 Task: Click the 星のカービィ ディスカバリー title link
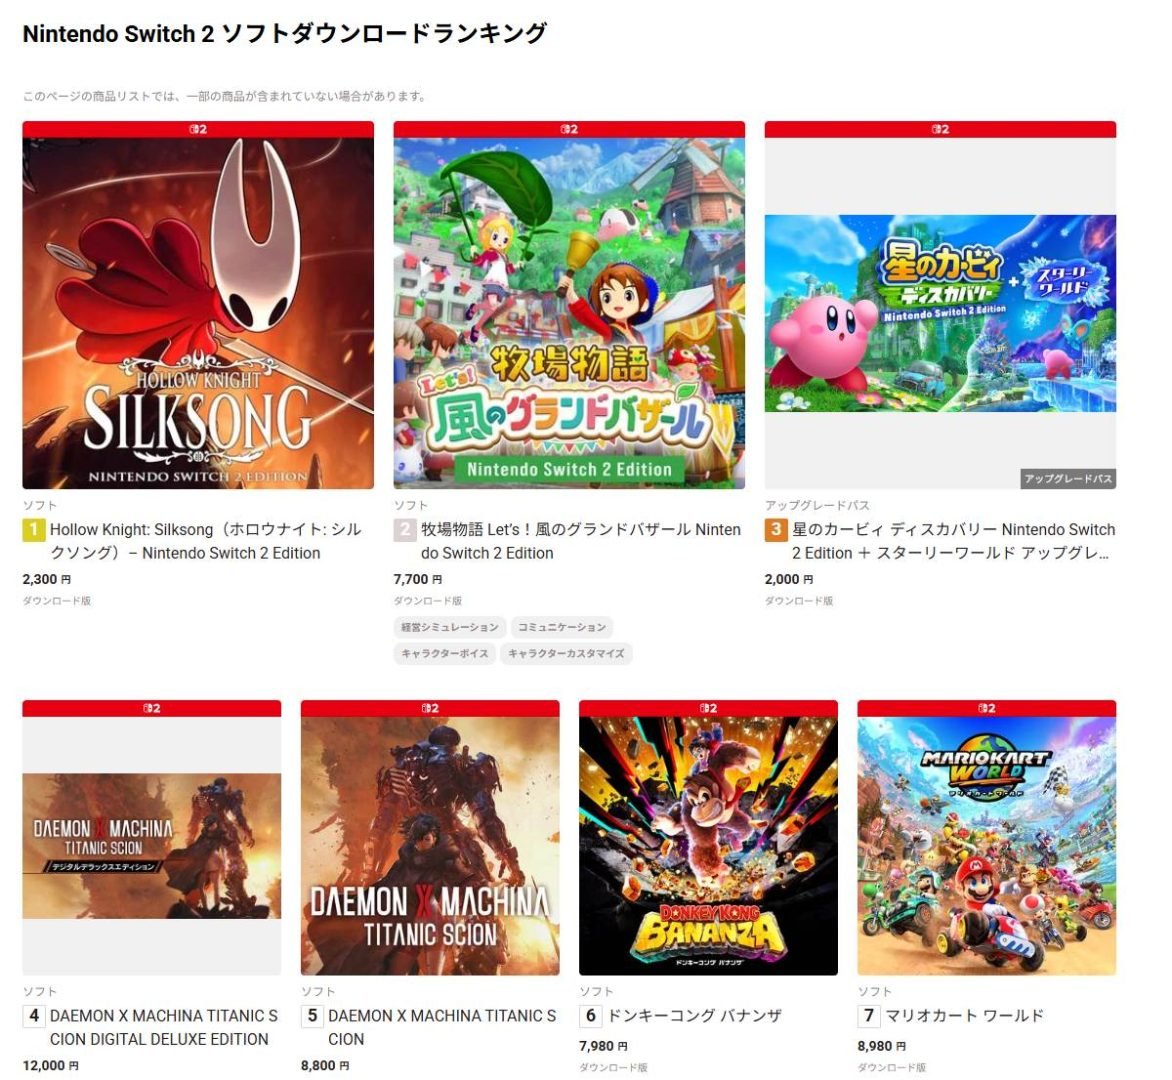[953, 541]
